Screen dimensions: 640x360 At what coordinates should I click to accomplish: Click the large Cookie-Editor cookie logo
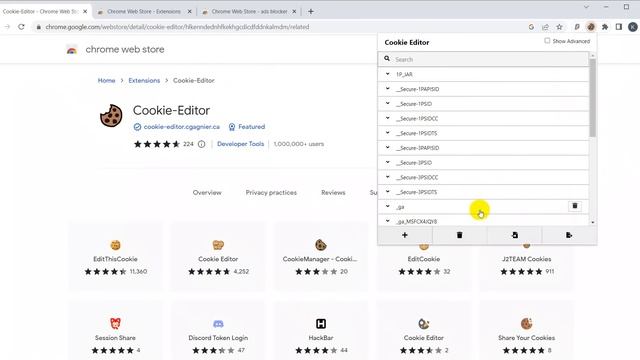click(x=111, y=116)
